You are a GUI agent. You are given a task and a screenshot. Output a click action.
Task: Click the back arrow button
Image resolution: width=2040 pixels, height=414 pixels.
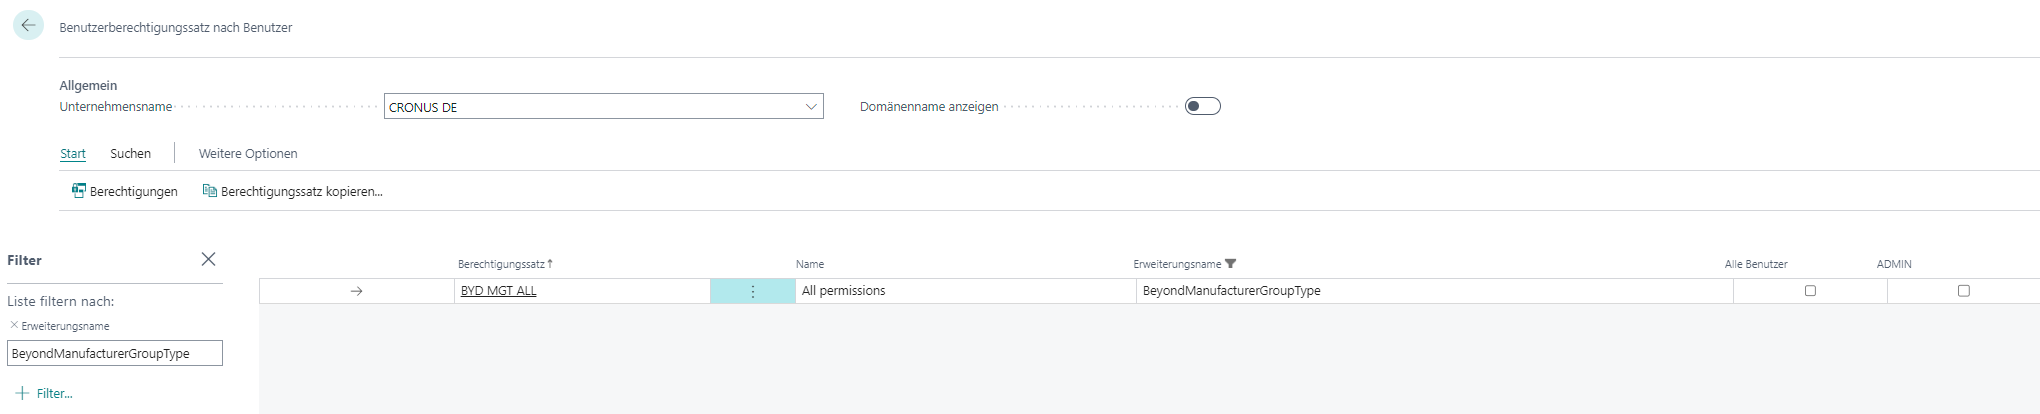28,26
